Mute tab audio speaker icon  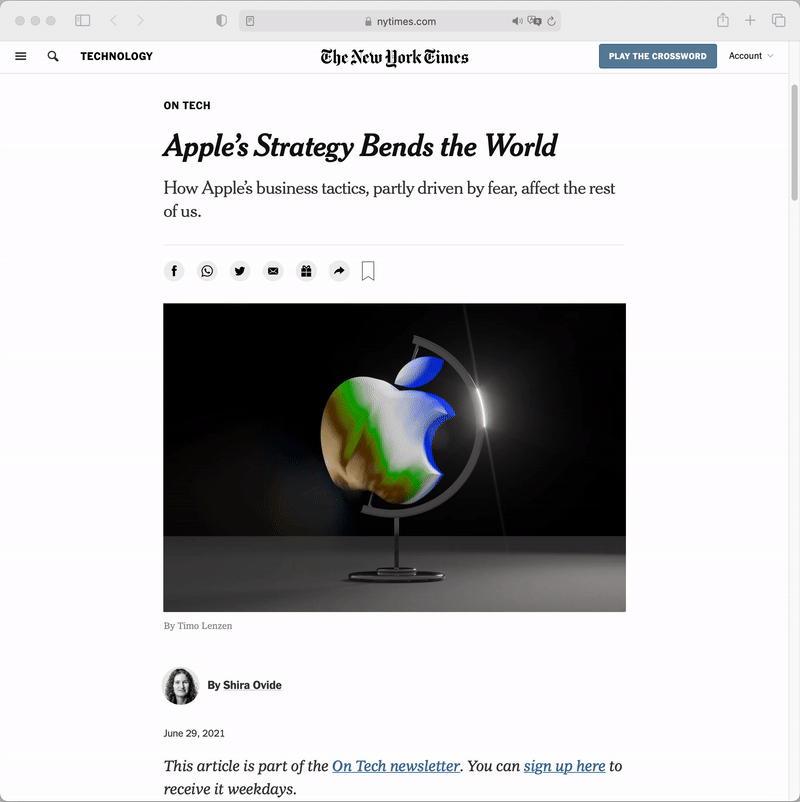517,21
